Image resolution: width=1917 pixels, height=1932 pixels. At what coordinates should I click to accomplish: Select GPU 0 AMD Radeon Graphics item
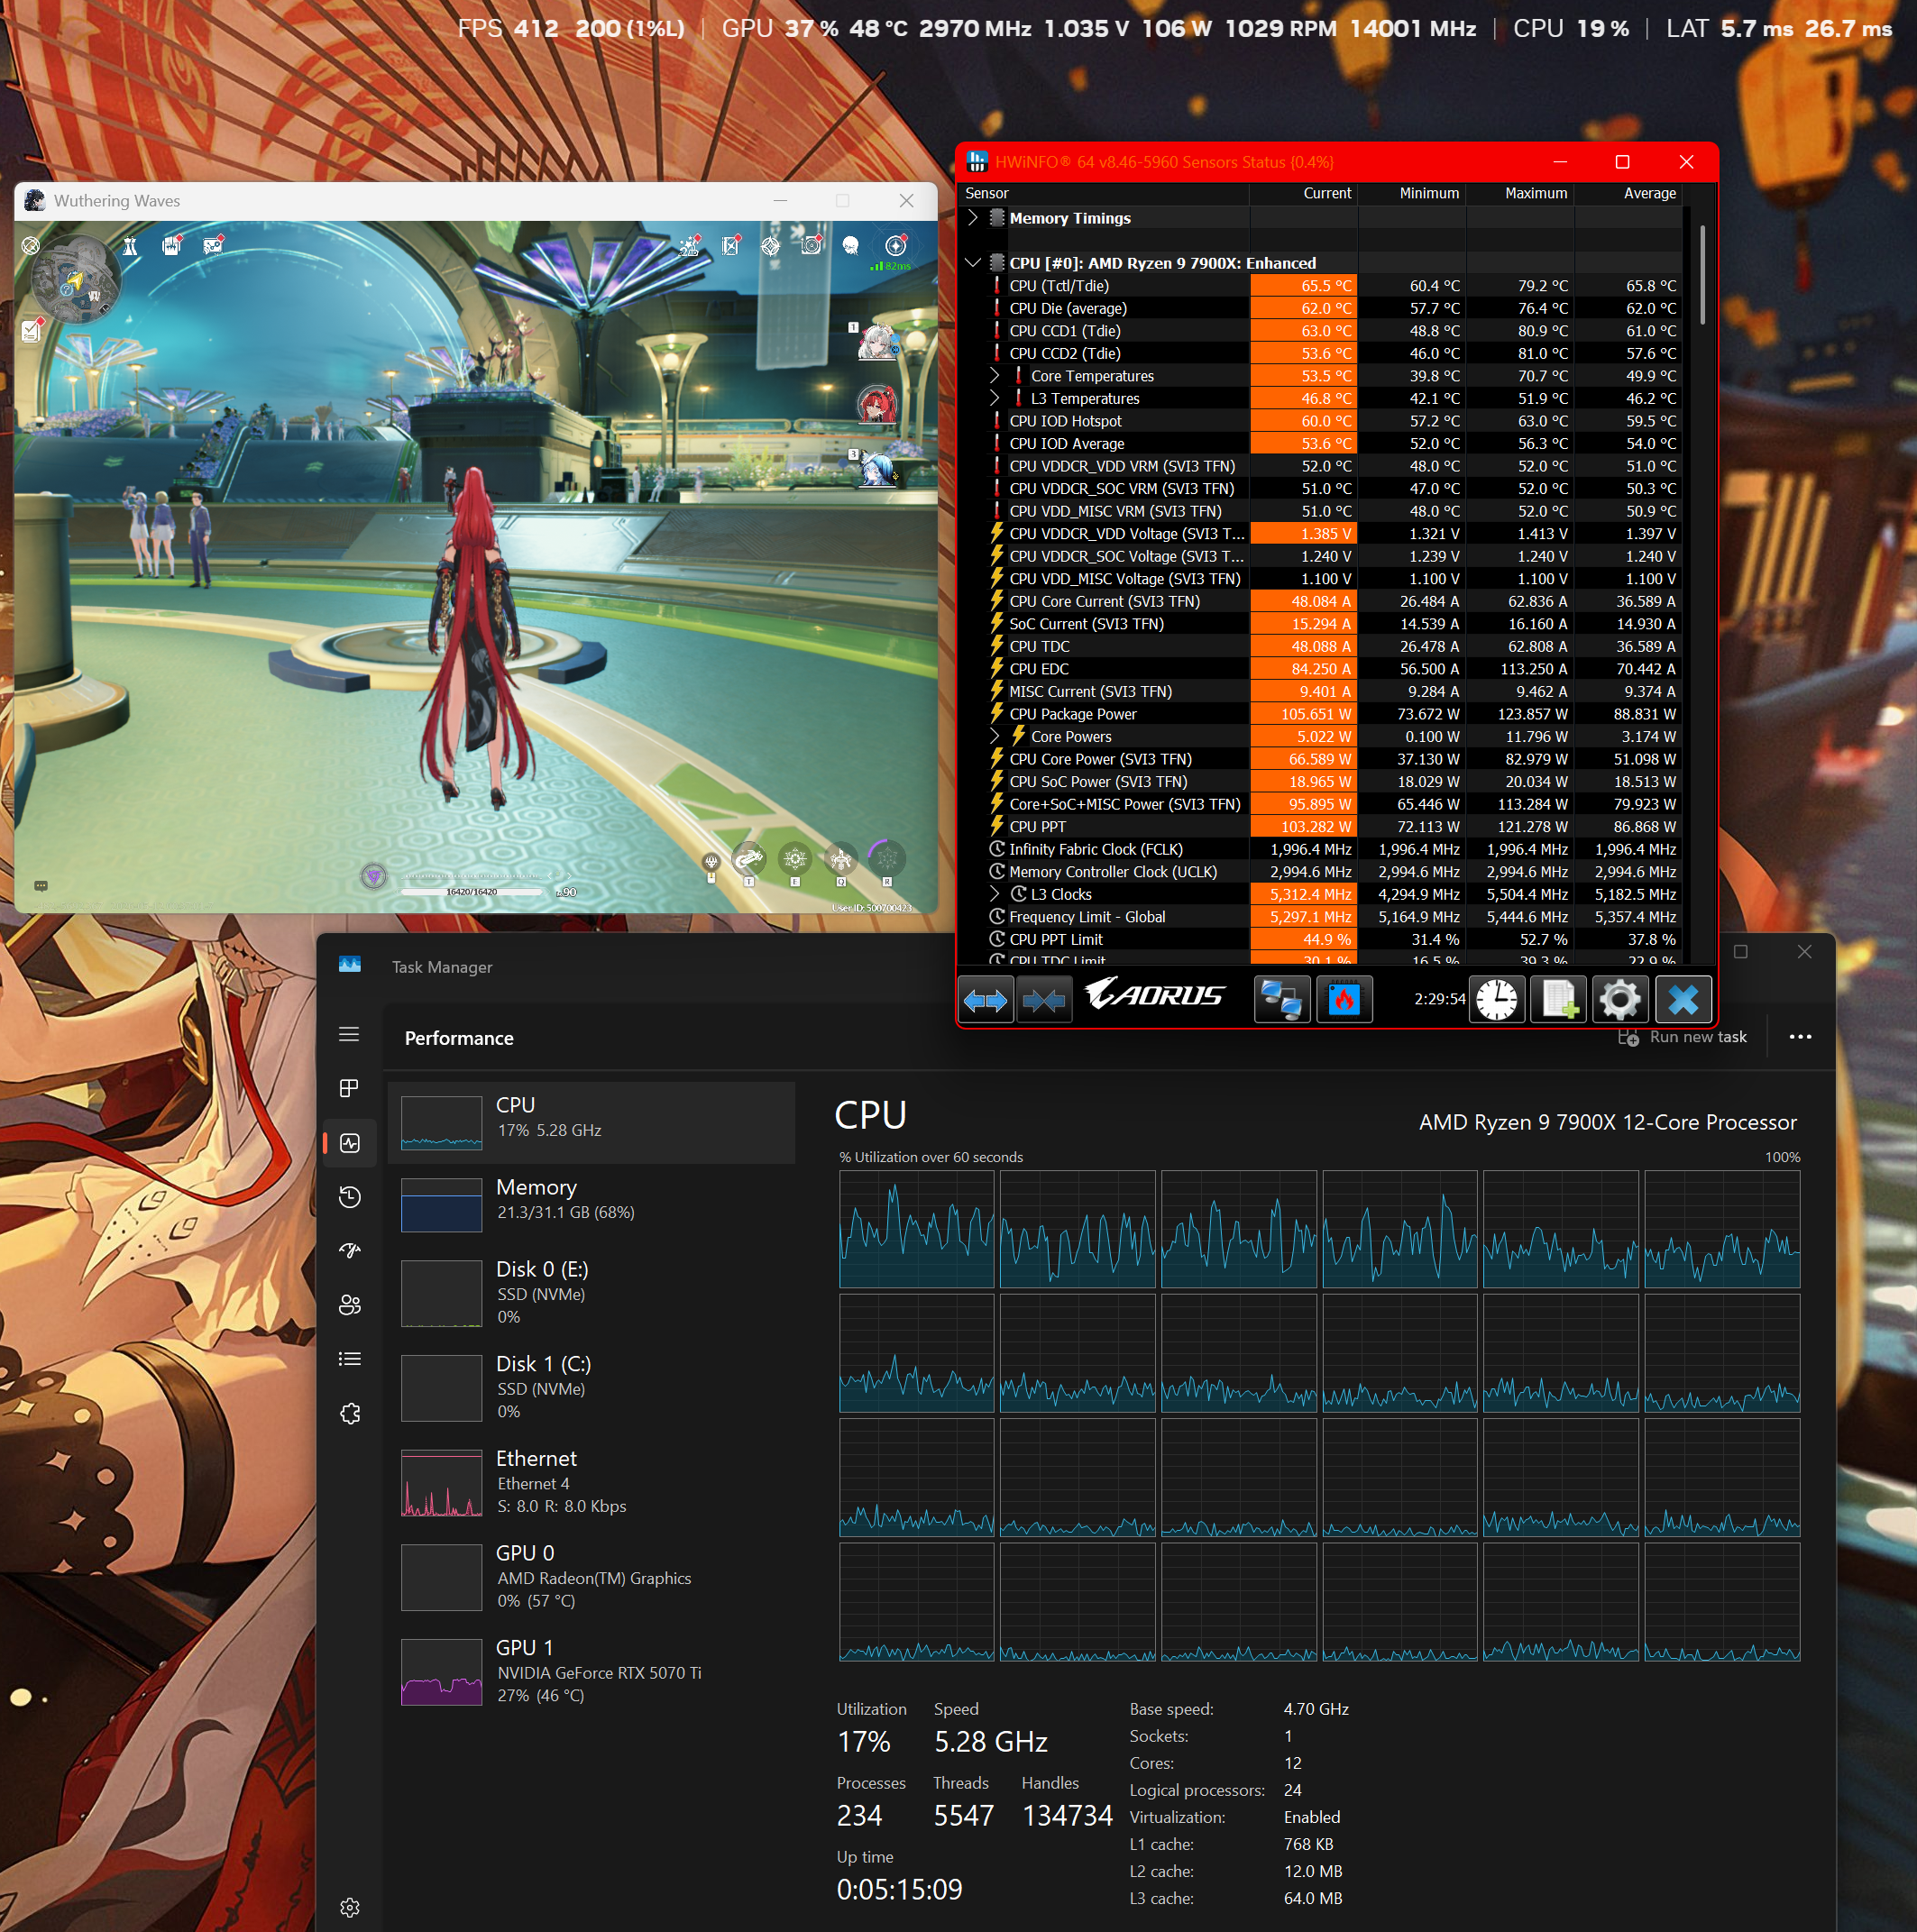click(591, 1576)
